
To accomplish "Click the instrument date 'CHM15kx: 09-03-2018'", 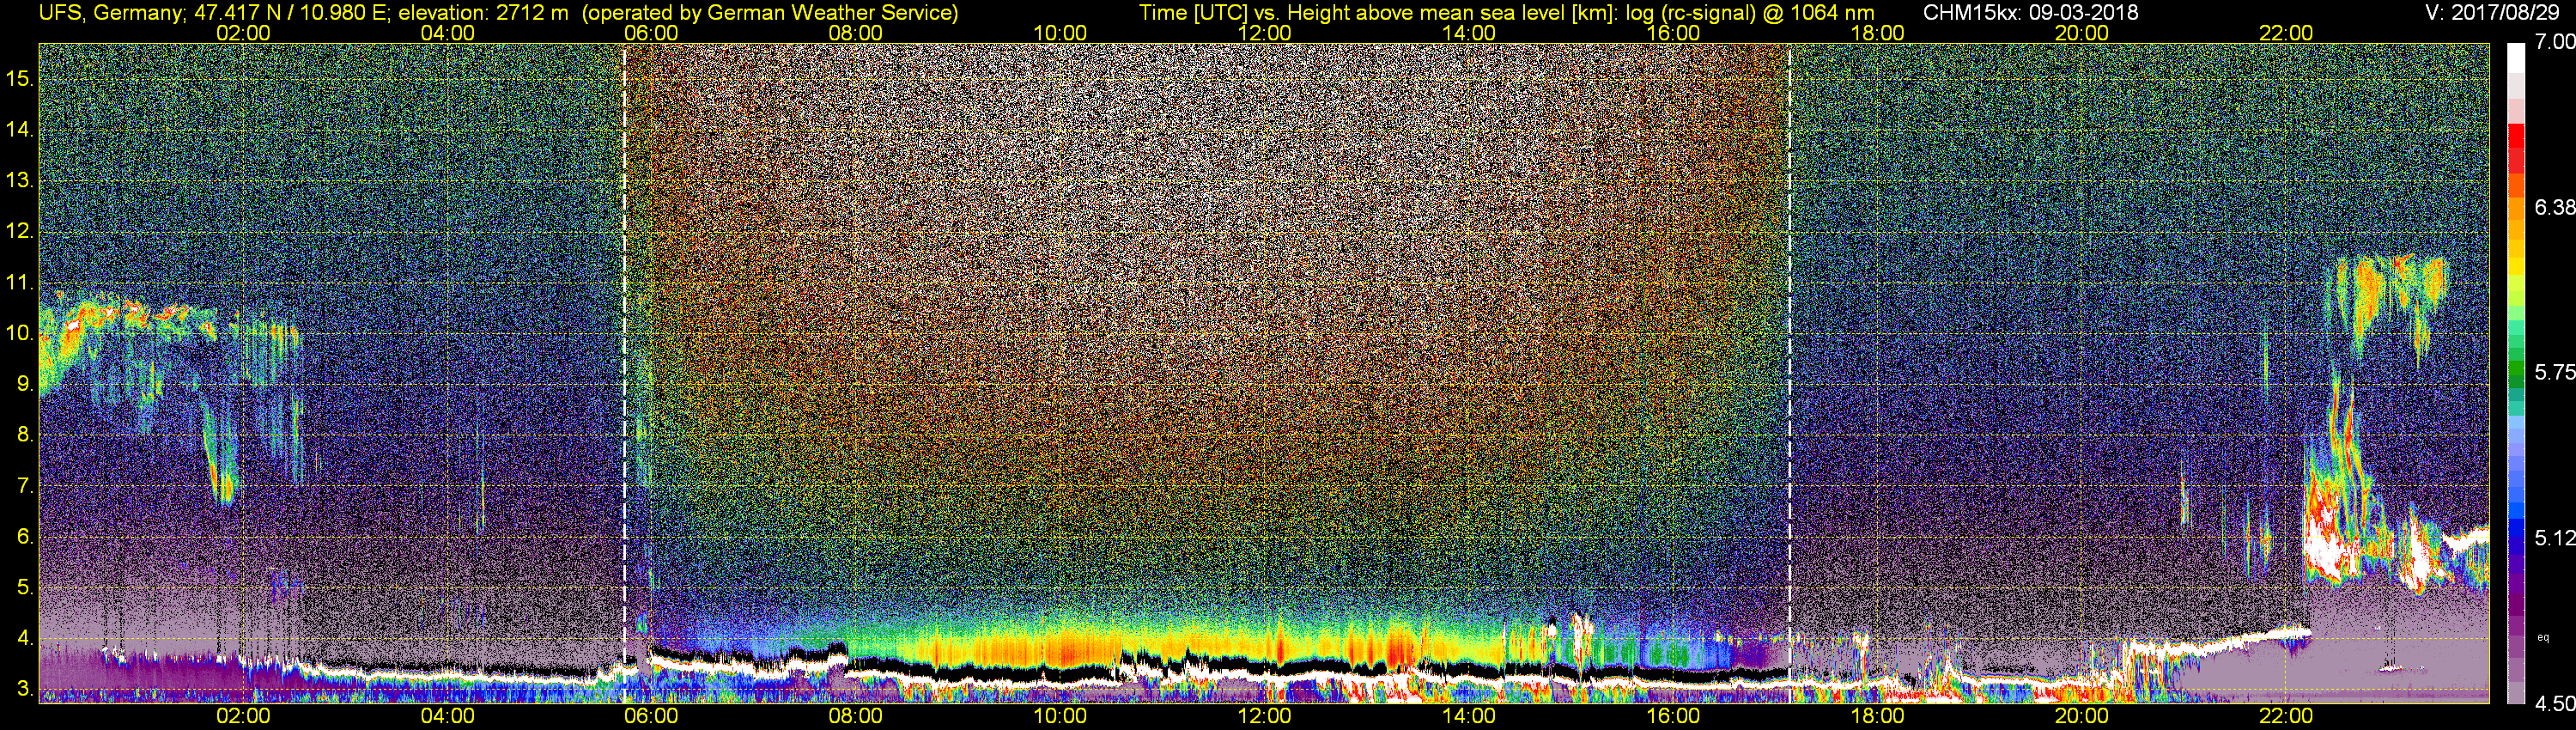I will 2031,13.
